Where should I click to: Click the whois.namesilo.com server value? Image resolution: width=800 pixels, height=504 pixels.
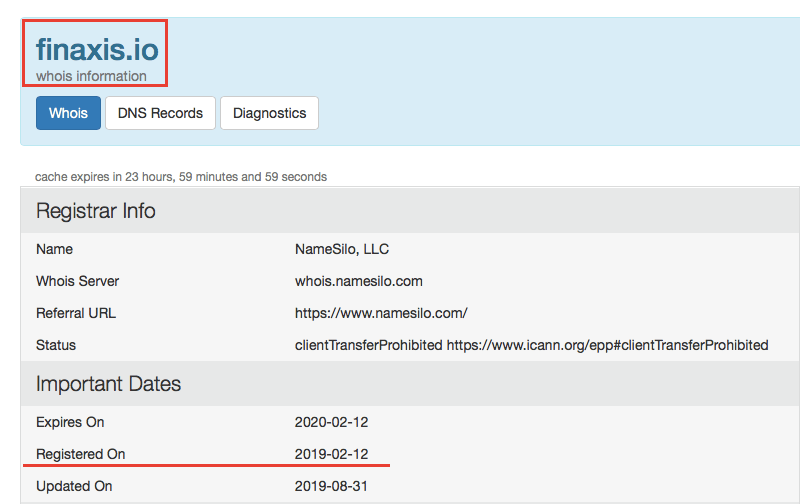pyautogui.click(x=359, y=281)
